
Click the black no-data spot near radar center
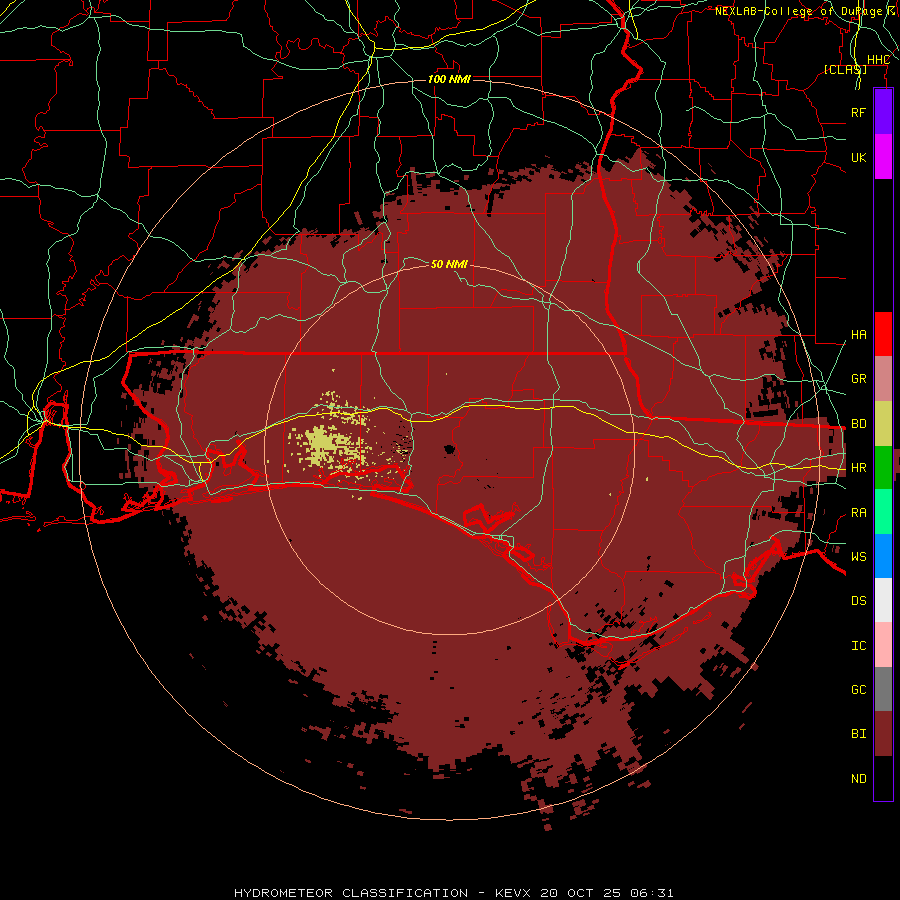pyautogui.click(x=449, y=449)
